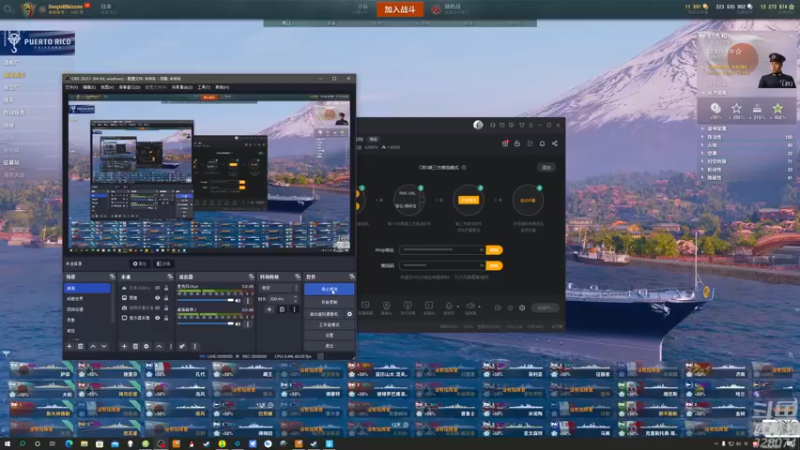Open 视图 View menu in OBS
Image resolution: width=800 pixels, height=450 pixels.
pyautogui.click(x=107, y=87)
